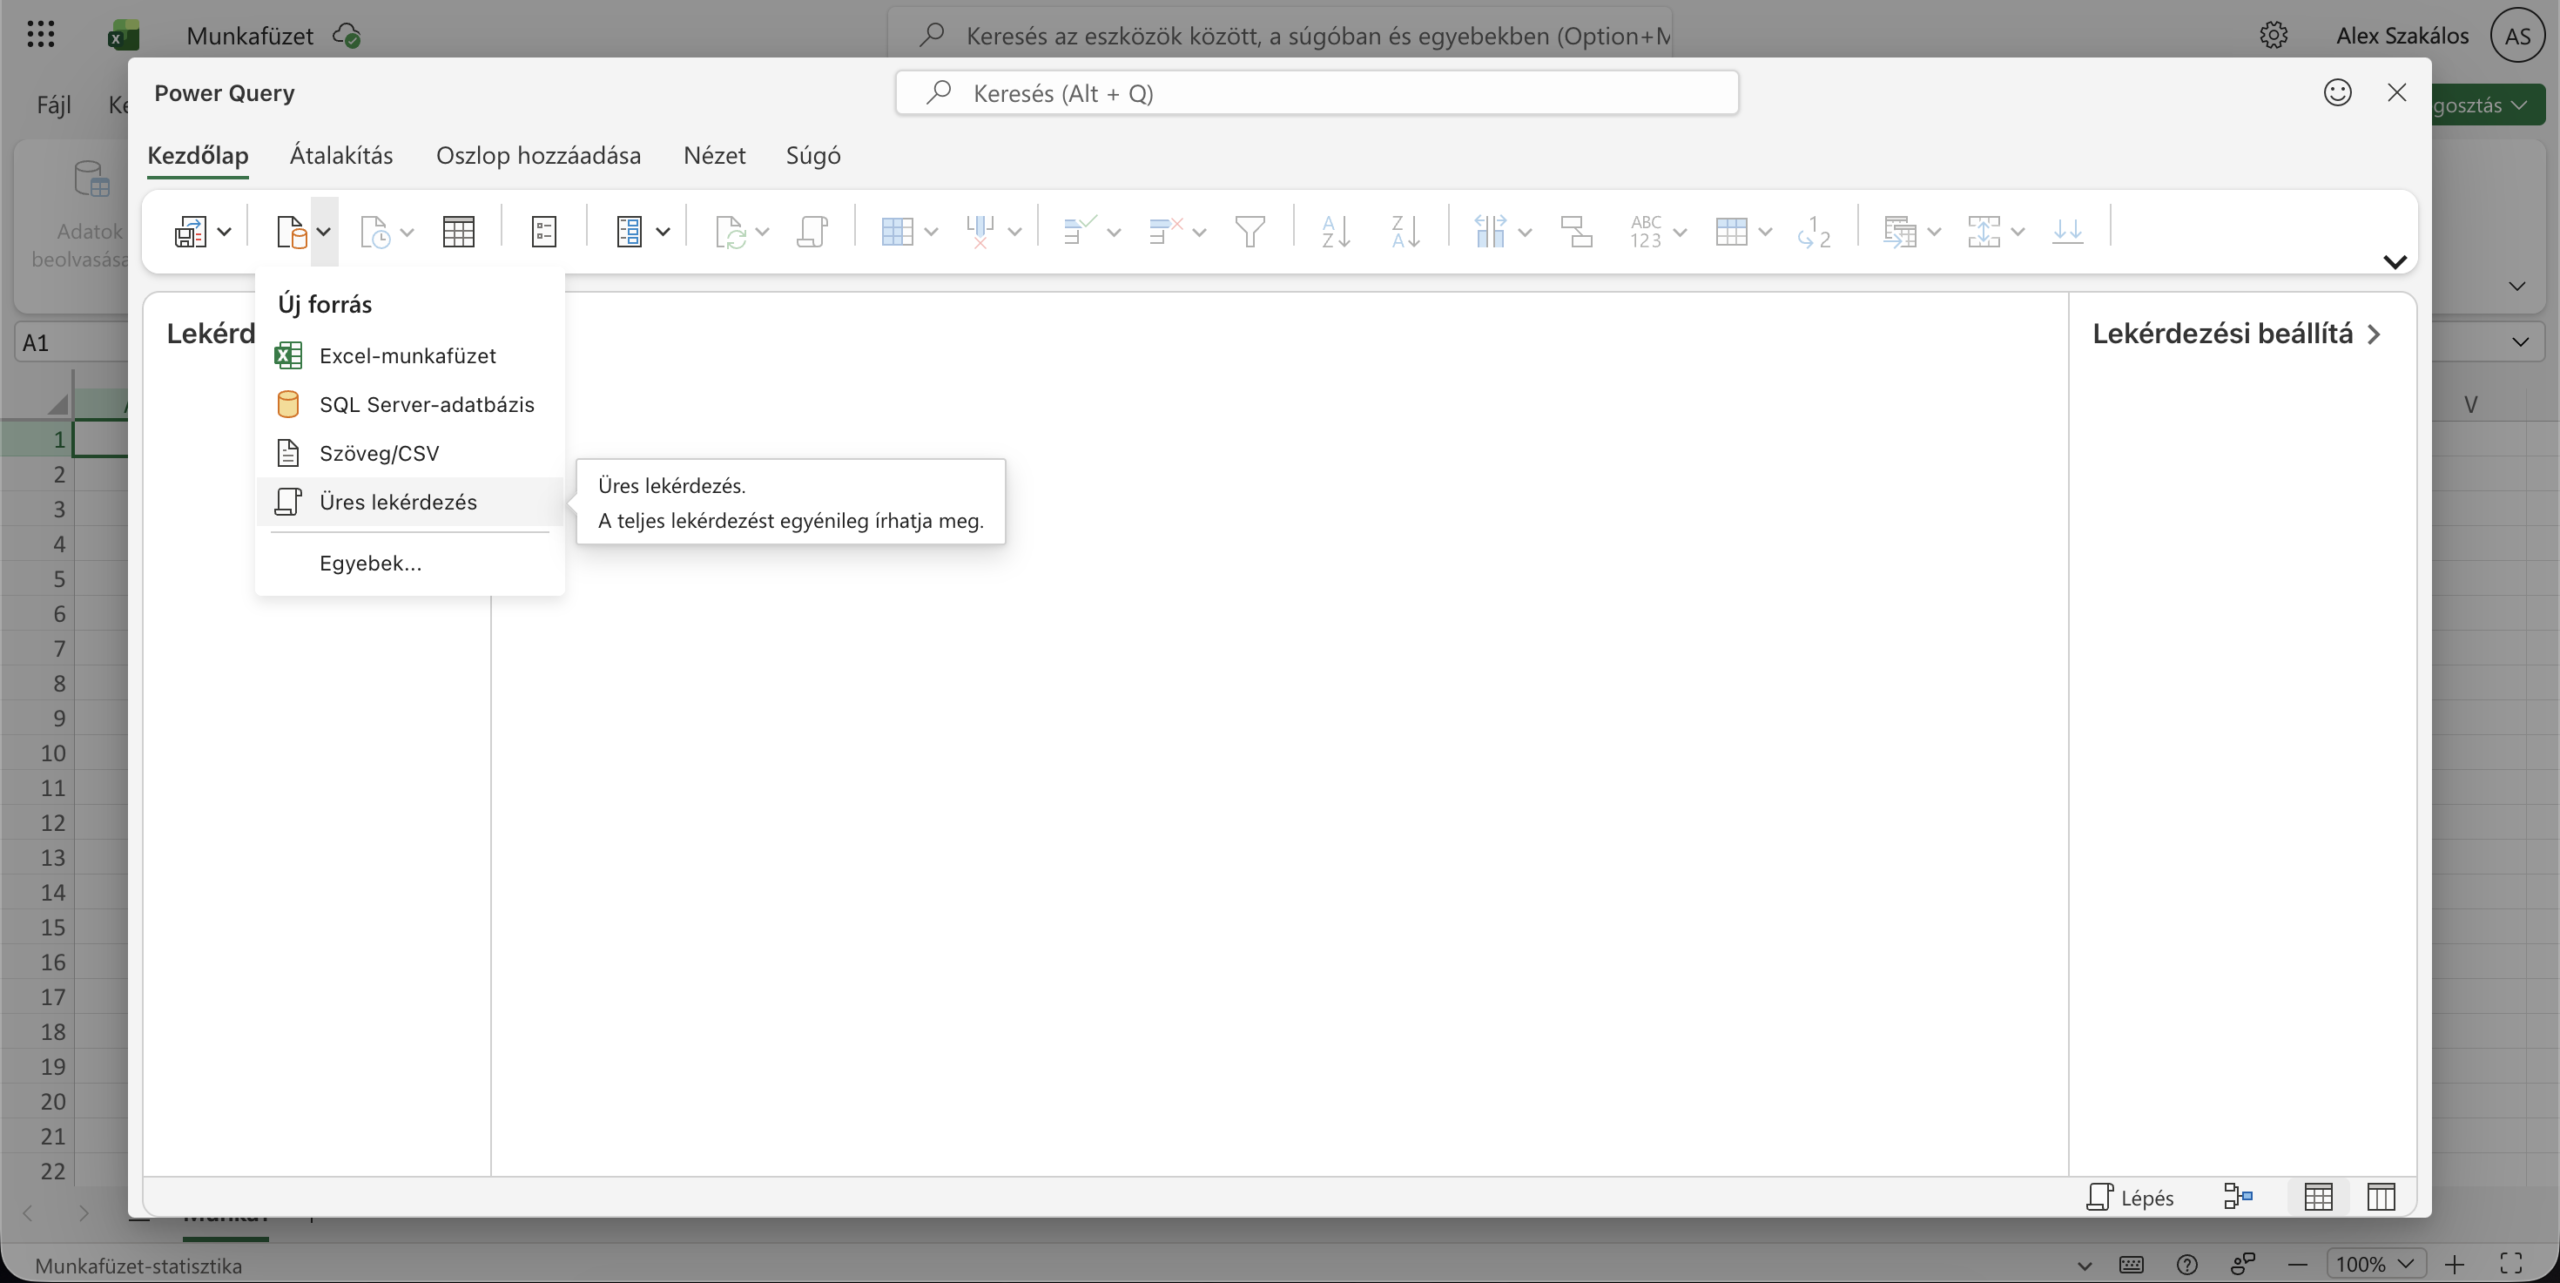Choose Excel-munkafüzet as new source
Image resolution: width=2560 pixels, height=1283 pixels.
[407, 356]
